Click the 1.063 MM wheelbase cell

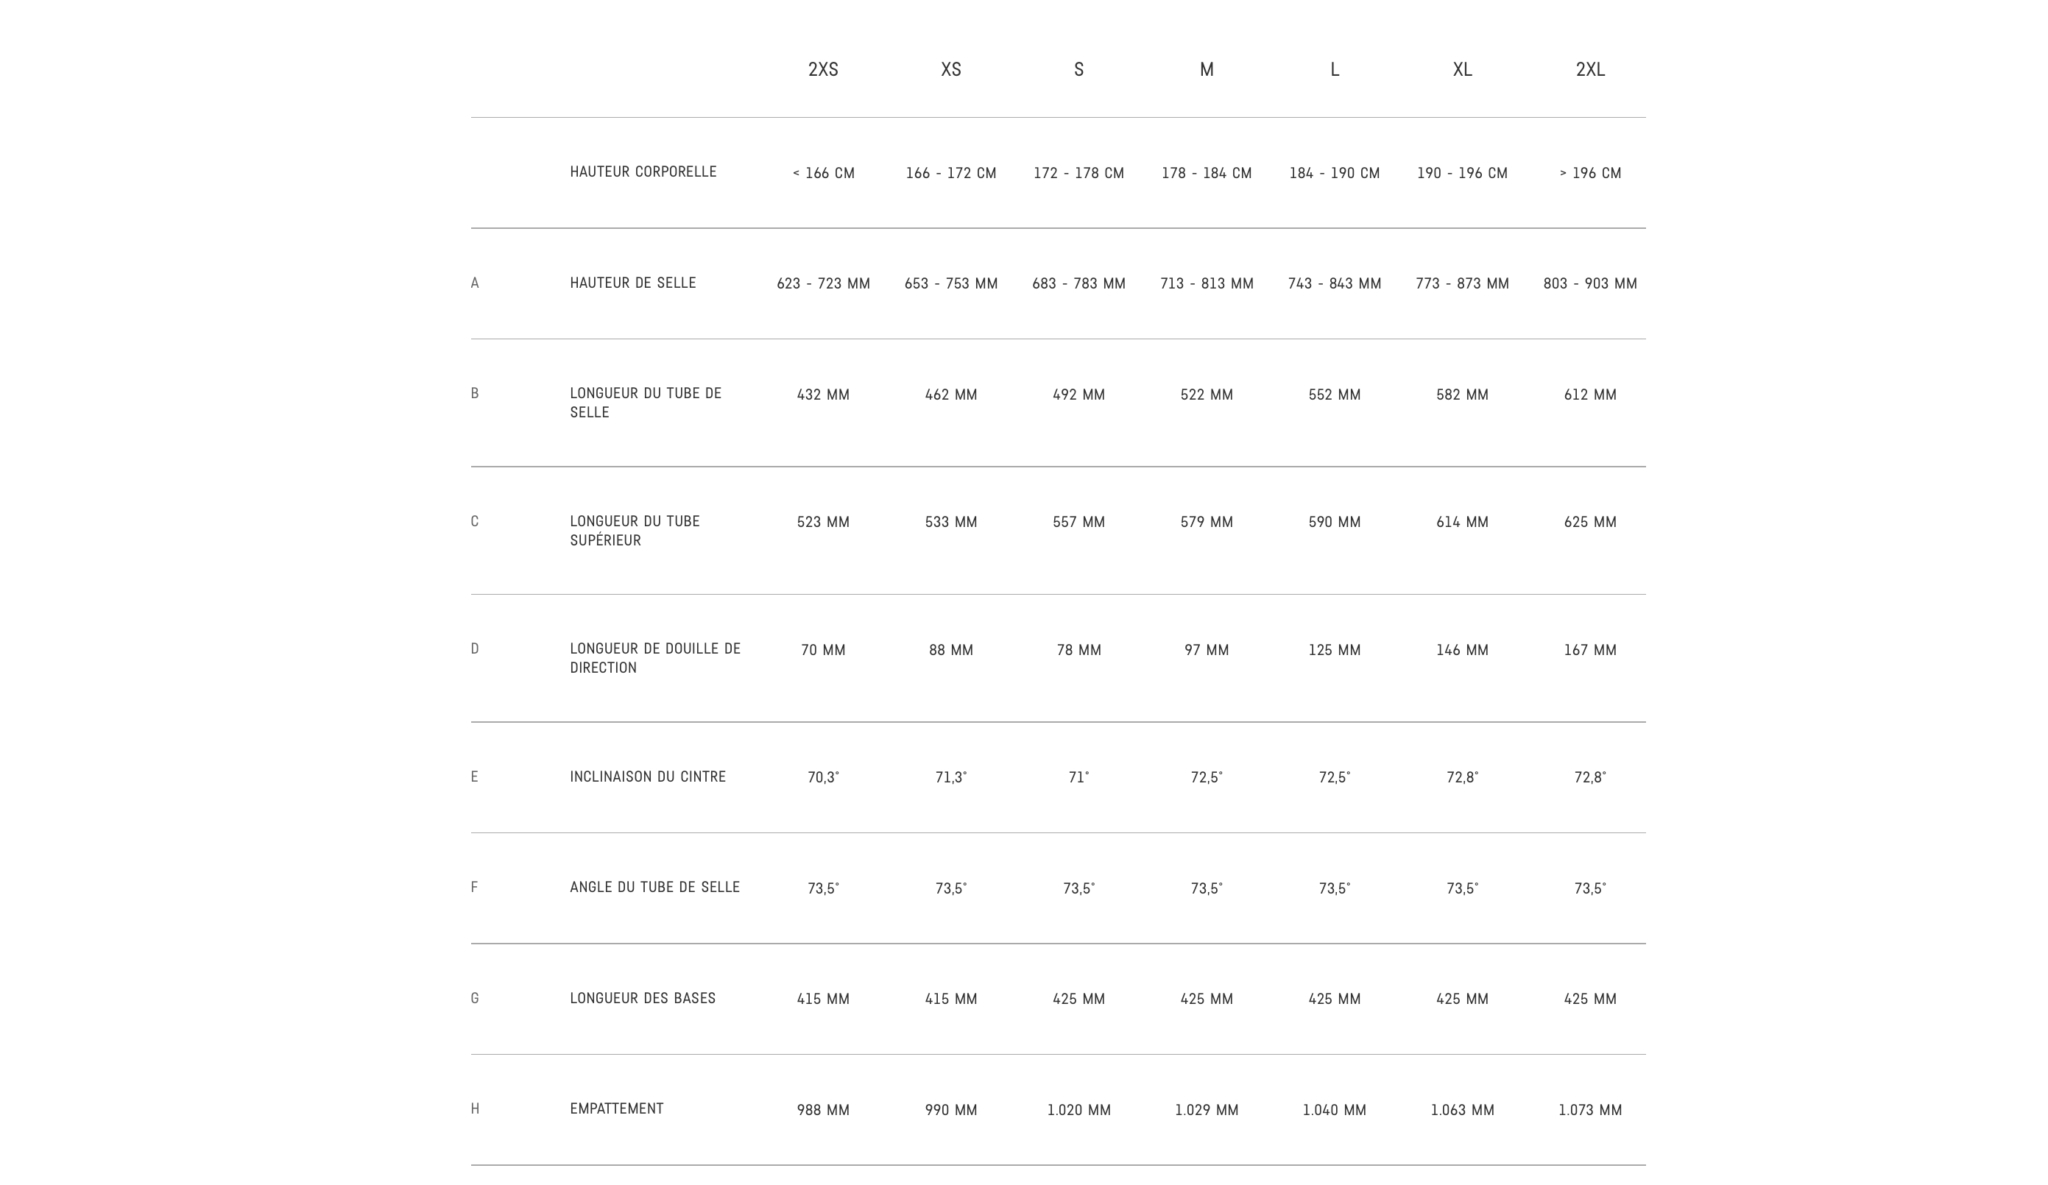[1462, 1110]
